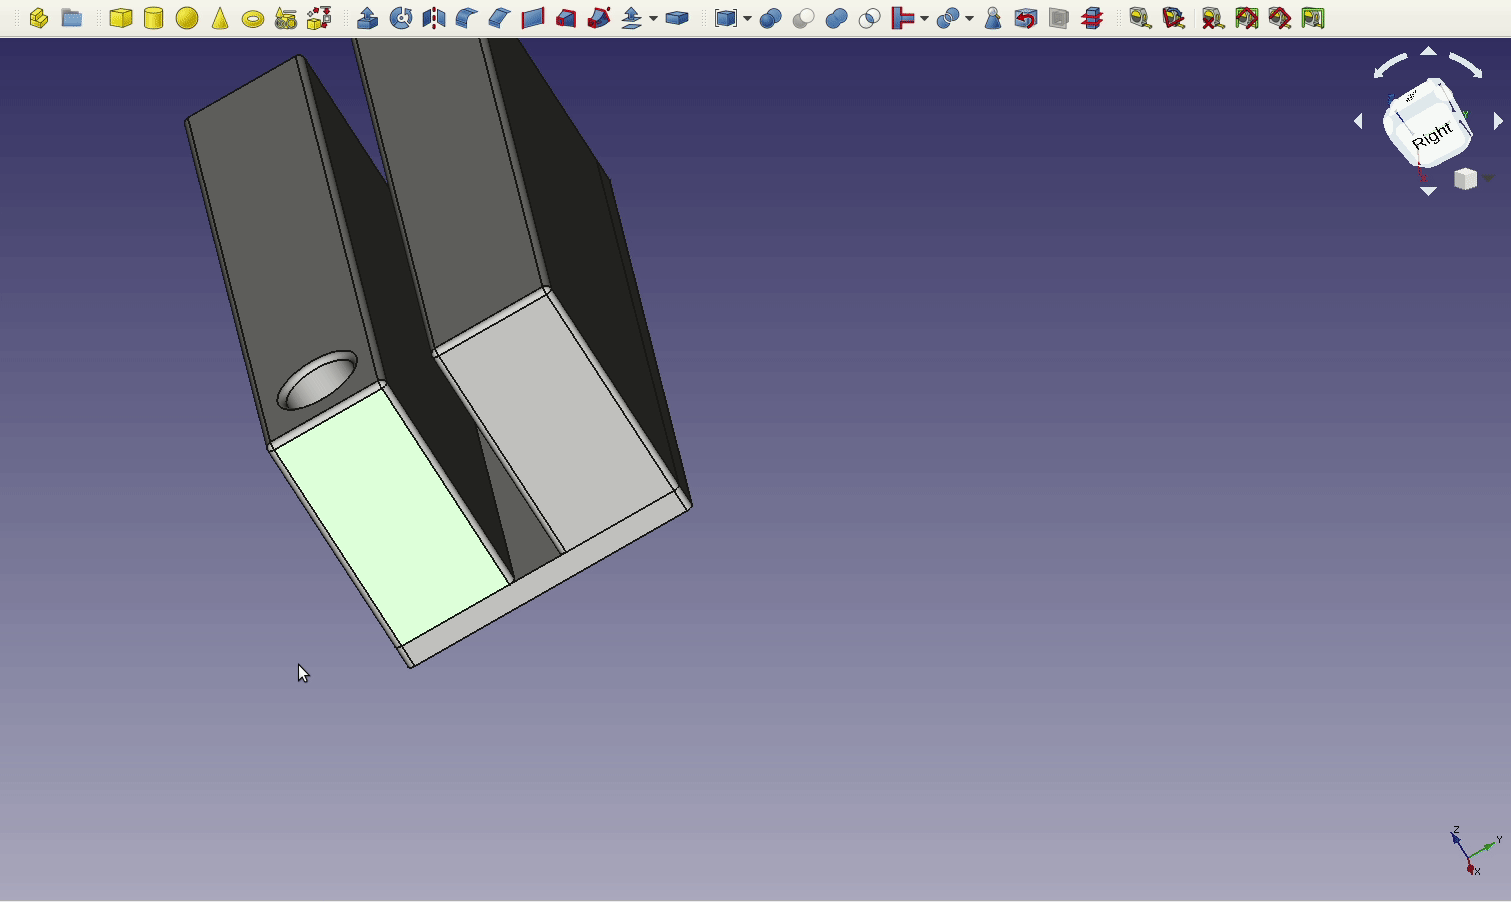
Task: Expand the Join tools dropdown arrow
Action: tap(924, 19)
